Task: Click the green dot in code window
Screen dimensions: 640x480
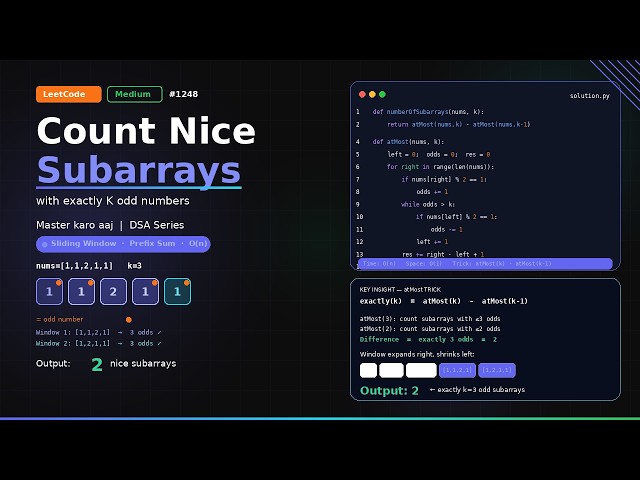Action: [x=382, y=94]
